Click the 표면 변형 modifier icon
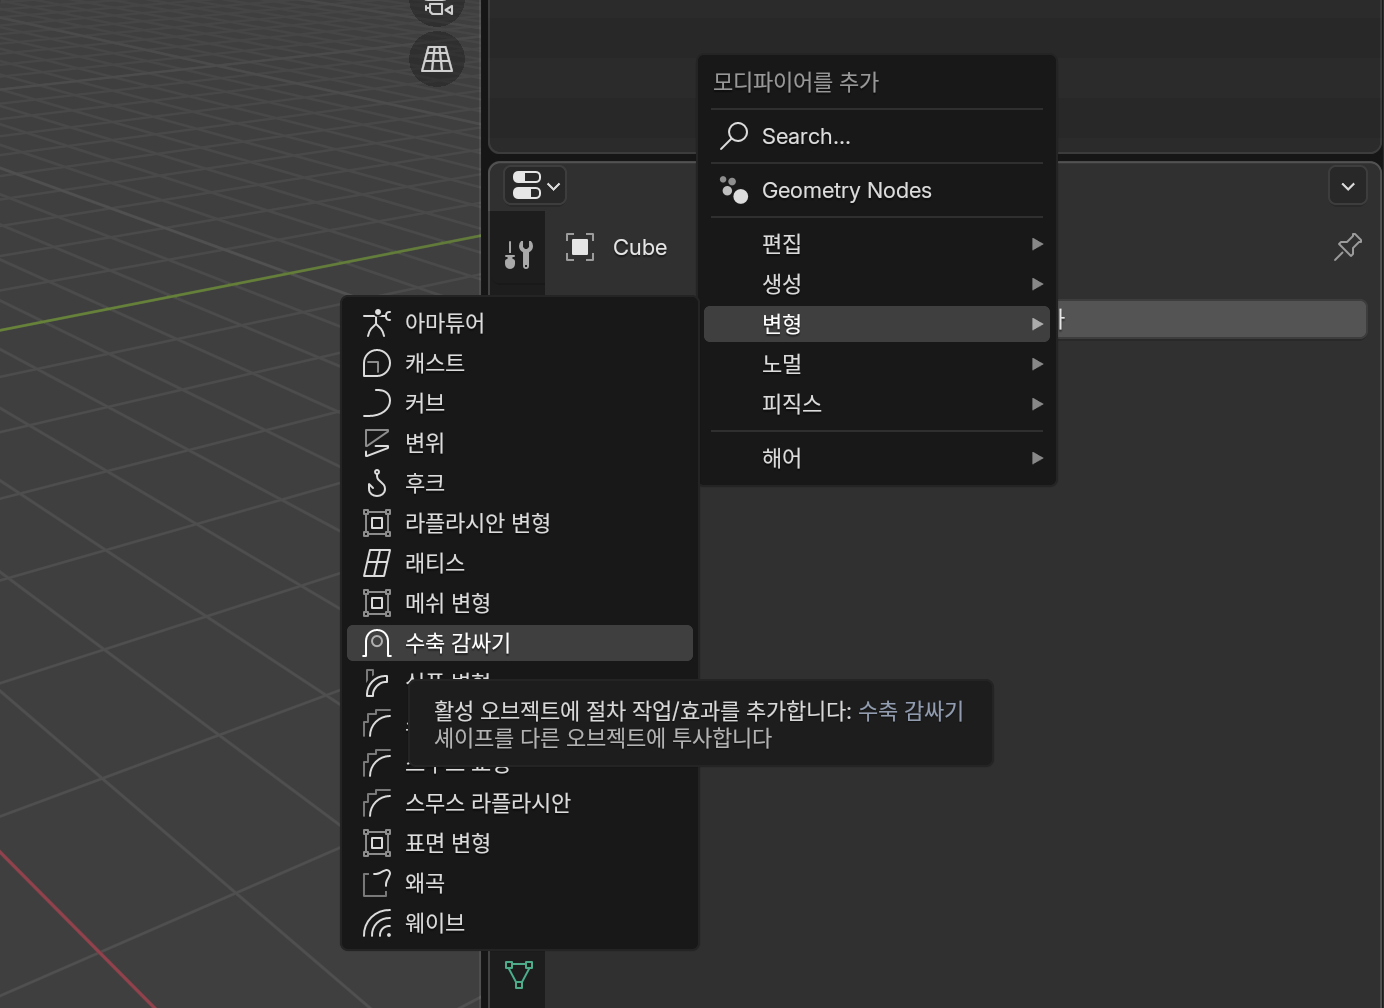 point(377,843)
